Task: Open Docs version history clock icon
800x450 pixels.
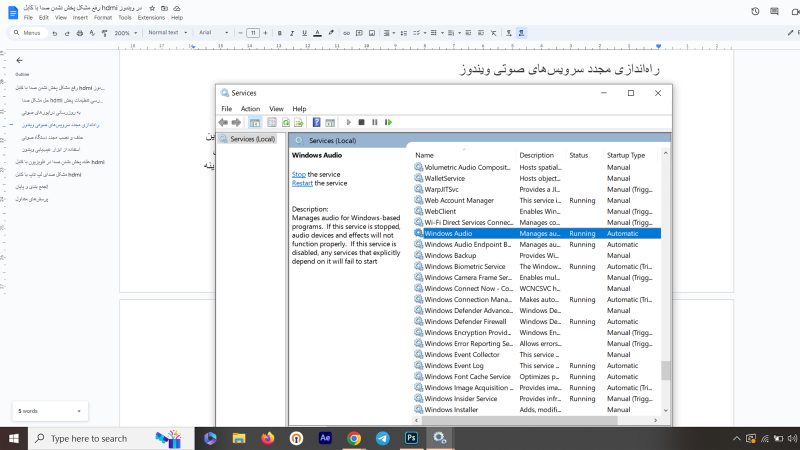Action: pyautogui.click(x=755, y=11)
